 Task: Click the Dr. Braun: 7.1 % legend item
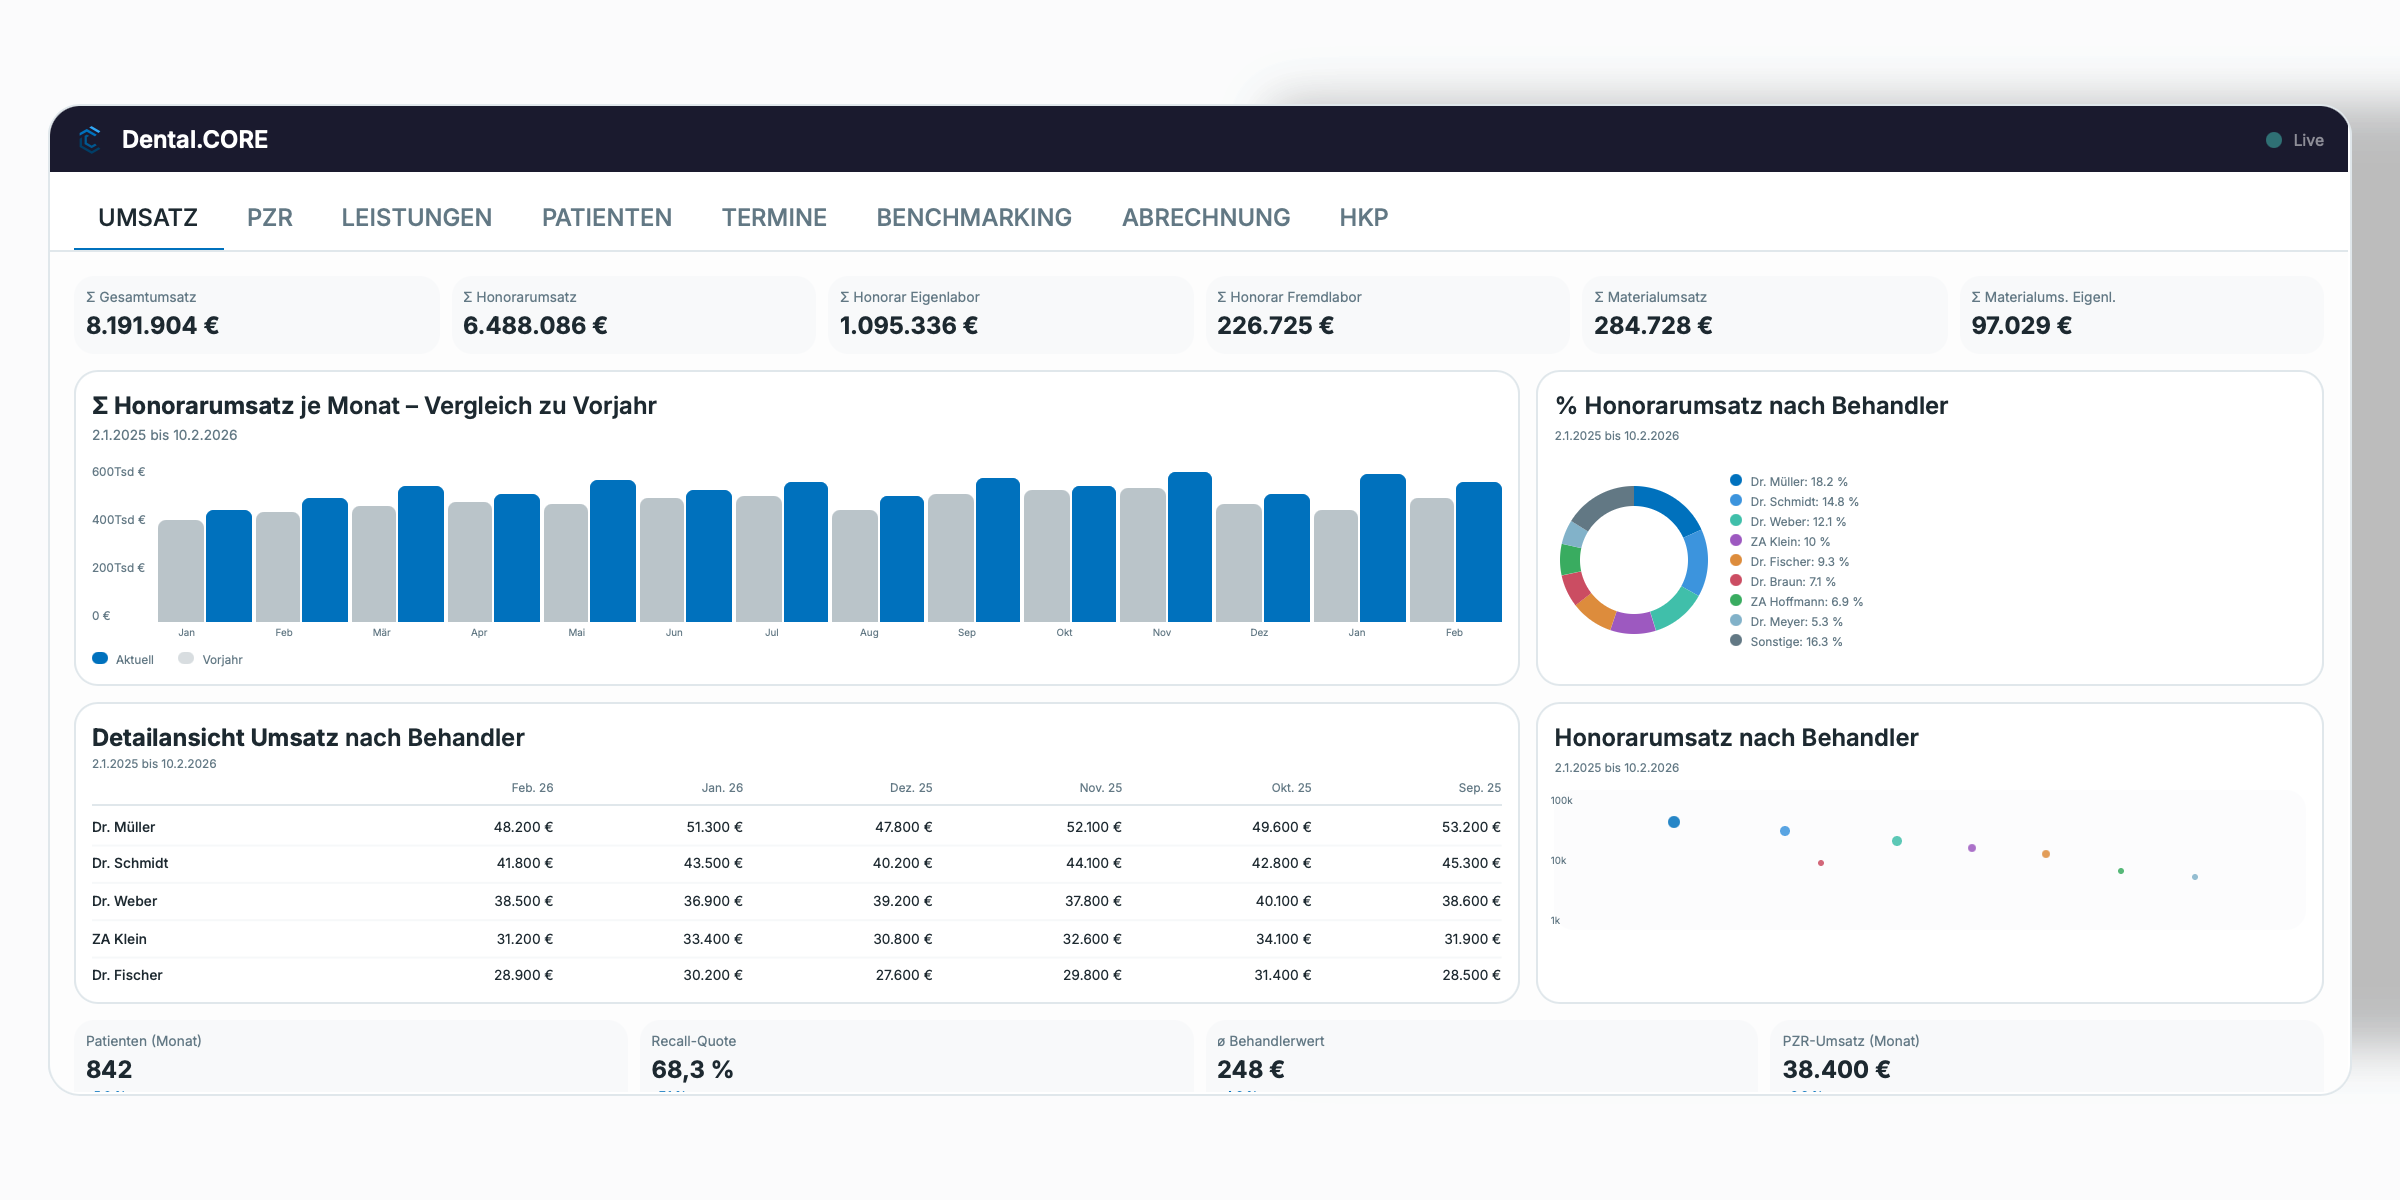point(1783,581)
